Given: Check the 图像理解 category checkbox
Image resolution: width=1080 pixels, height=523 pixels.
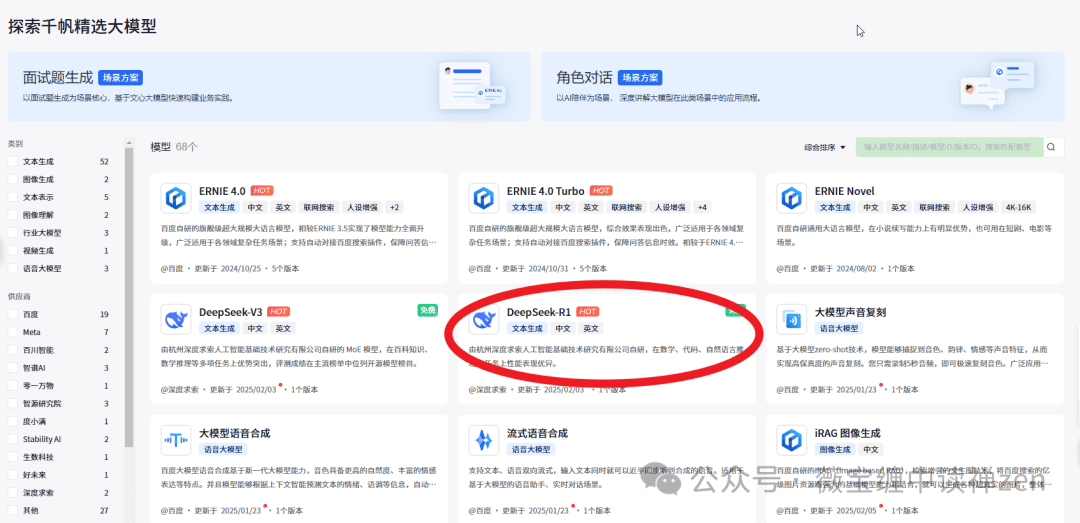Looking at the screenshot, I should pyautogui.click(x=12, y=215).
